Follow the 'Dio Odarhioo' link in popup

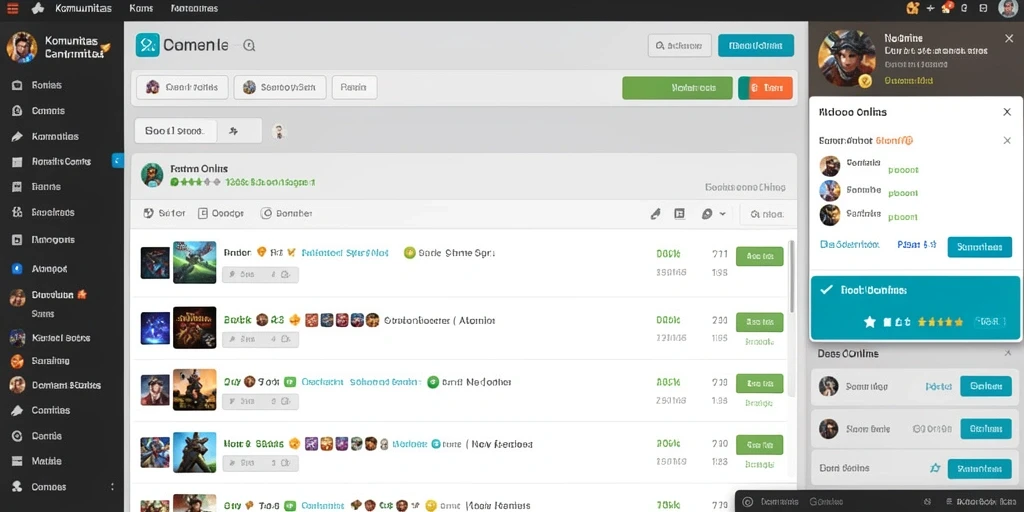tap(850, 244)
